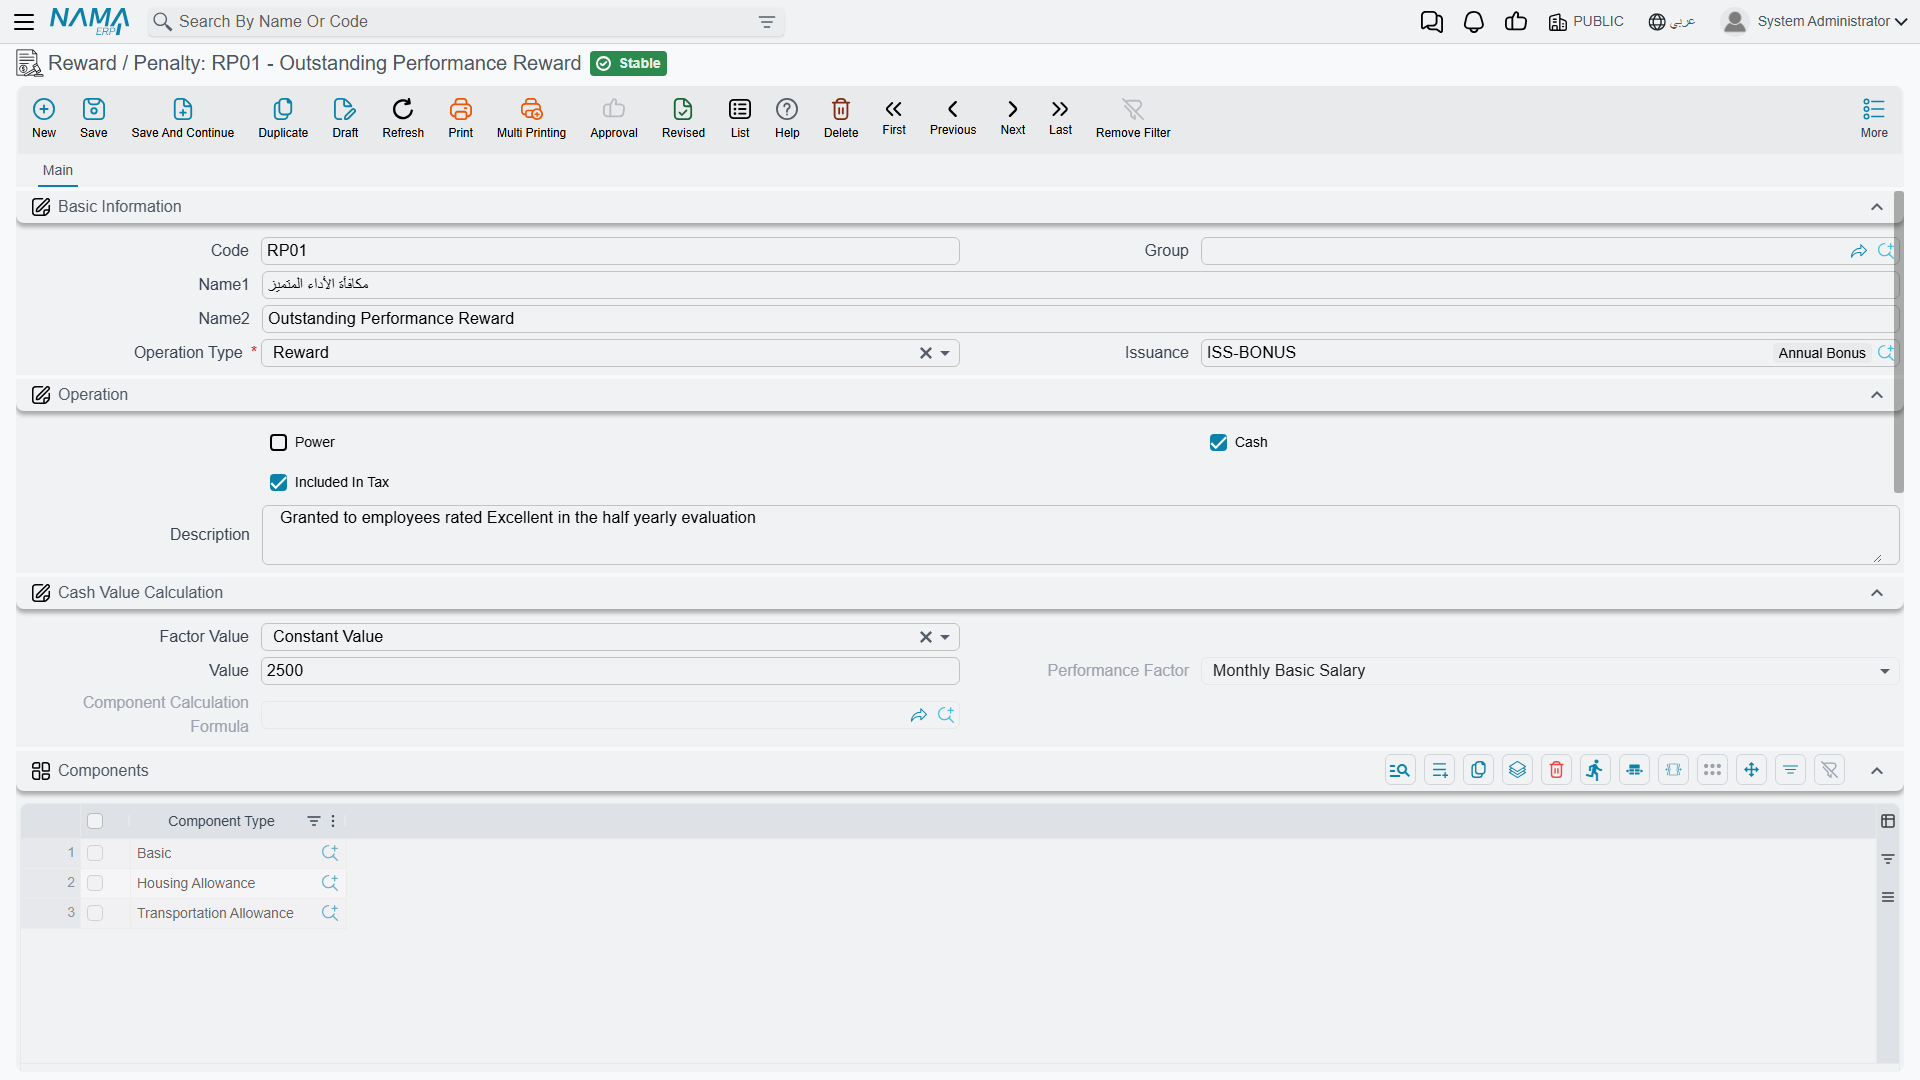Open the notifications bell
The width and height of the screenshot is (1920, 1080).
(1473, 22)
